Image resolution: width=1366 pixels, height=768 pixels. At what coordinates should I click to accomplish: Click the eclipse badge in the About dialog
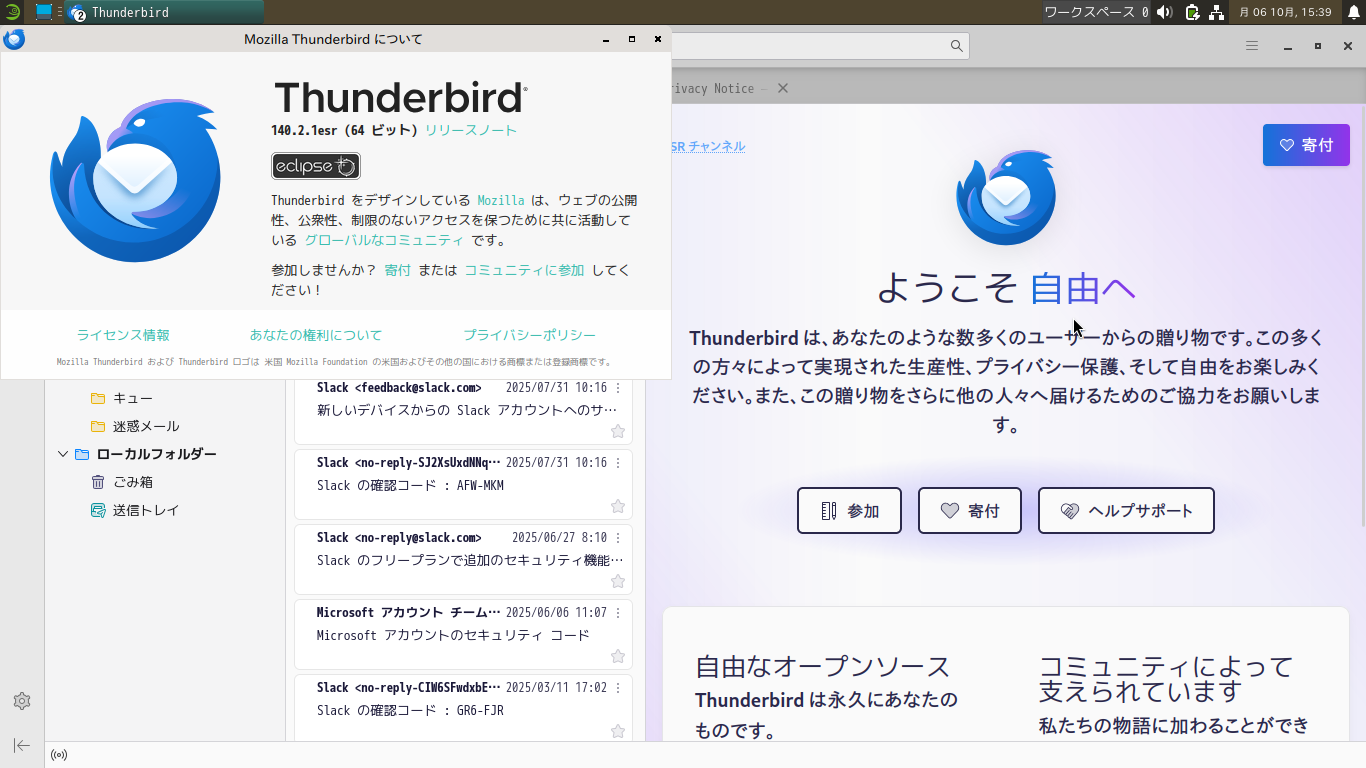tap(316, 166)
